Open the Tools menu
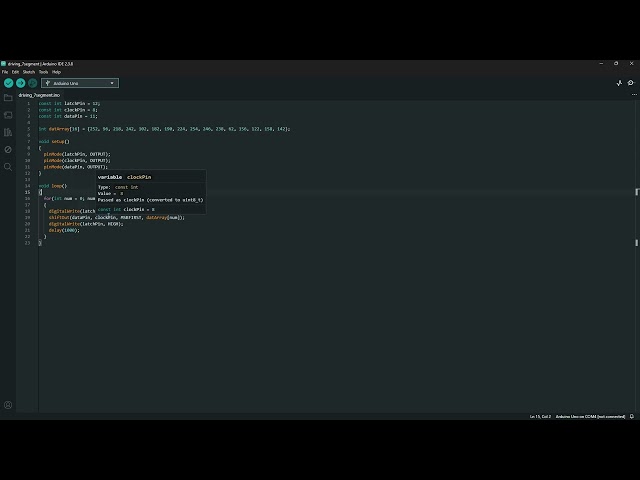Viewport: 640px width, 480px height. 43,72
